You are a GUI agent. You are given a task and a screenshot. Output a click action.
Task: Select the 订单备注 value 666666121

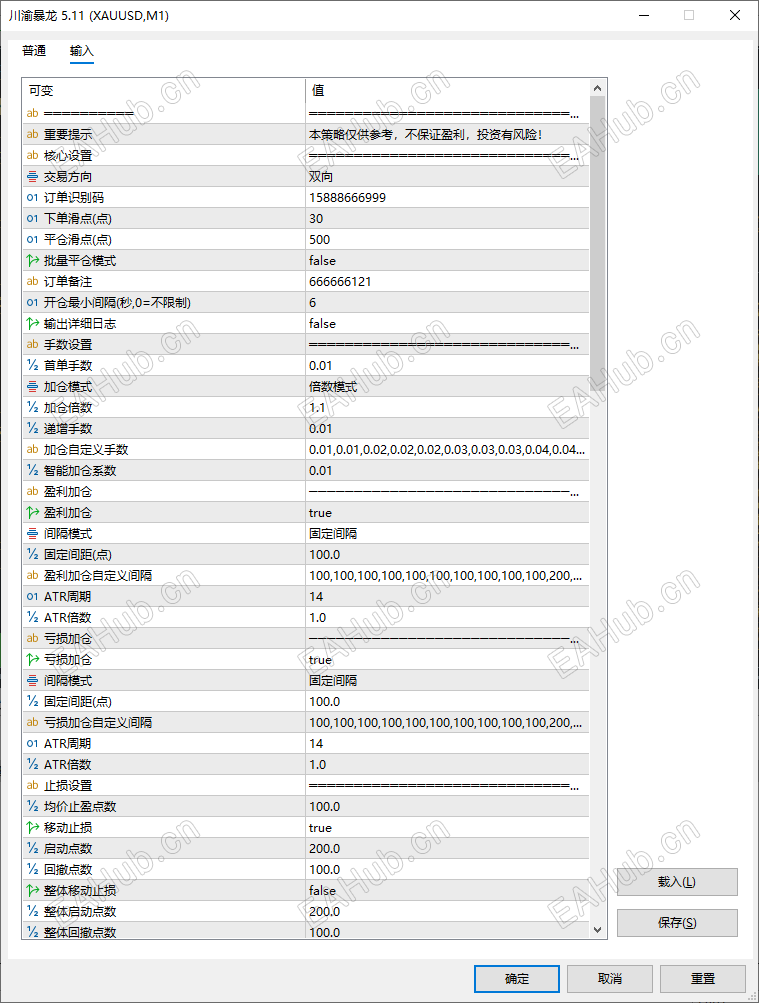[x=340, y=281]
